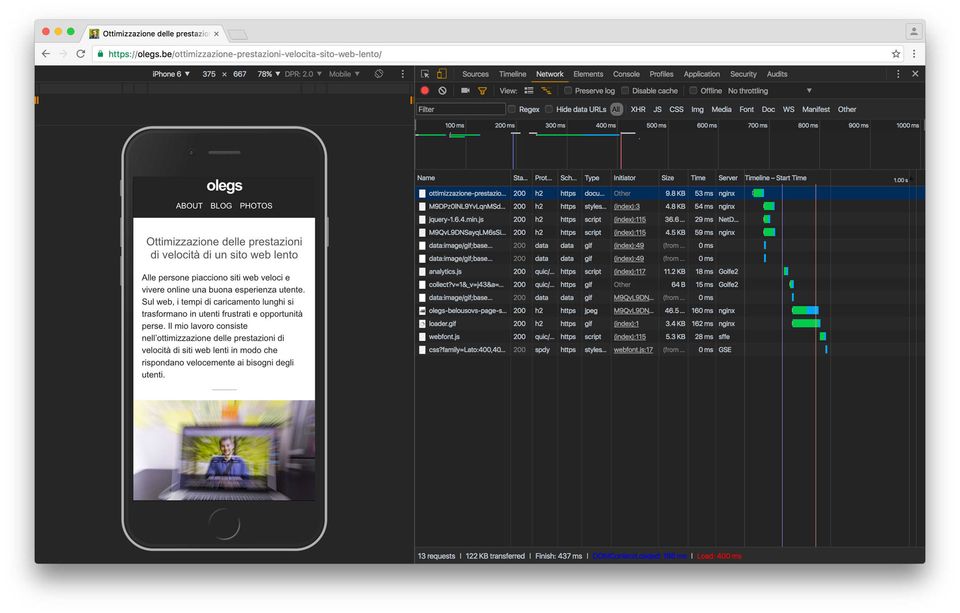Filter requests by CSS type

(x=677, y=110)
